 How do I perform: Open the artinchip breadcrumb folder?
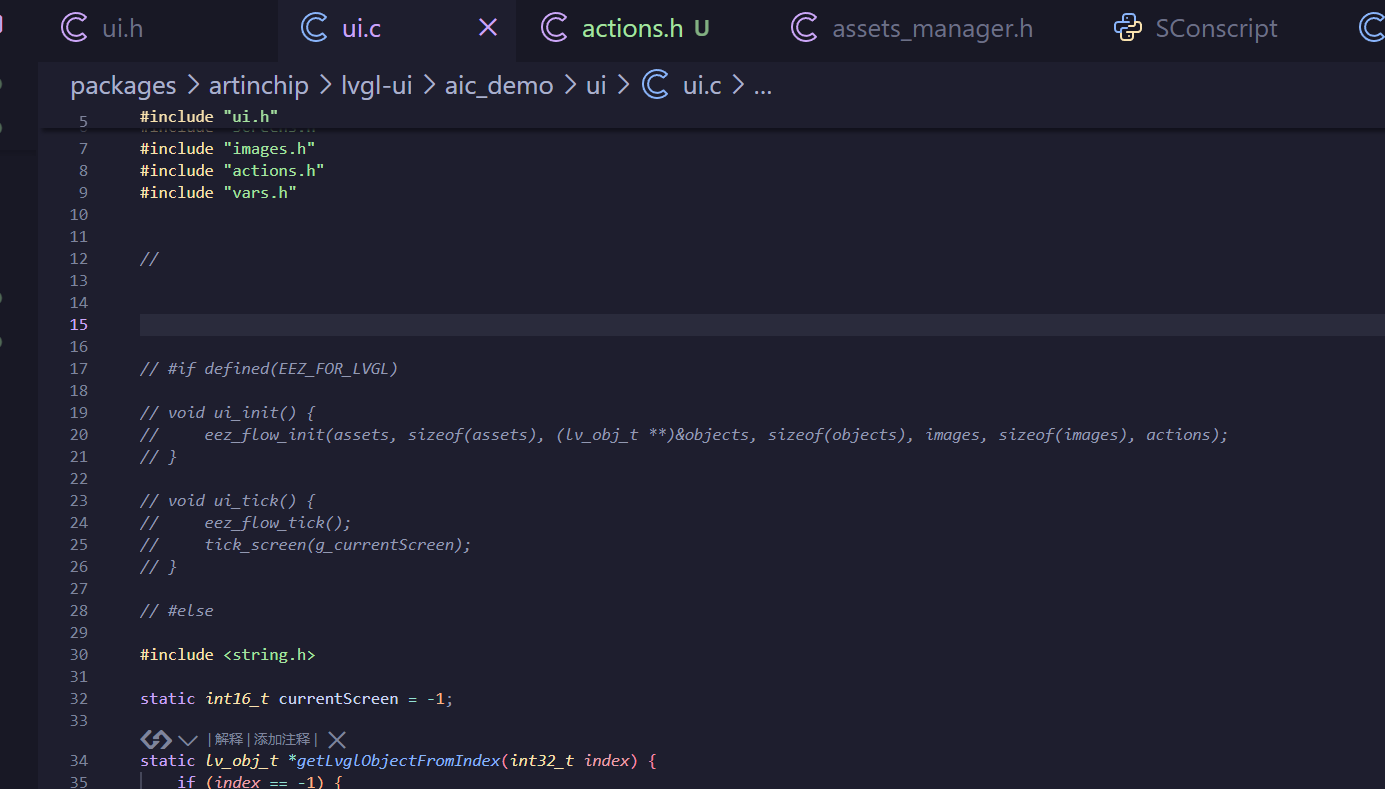(259, 86)
